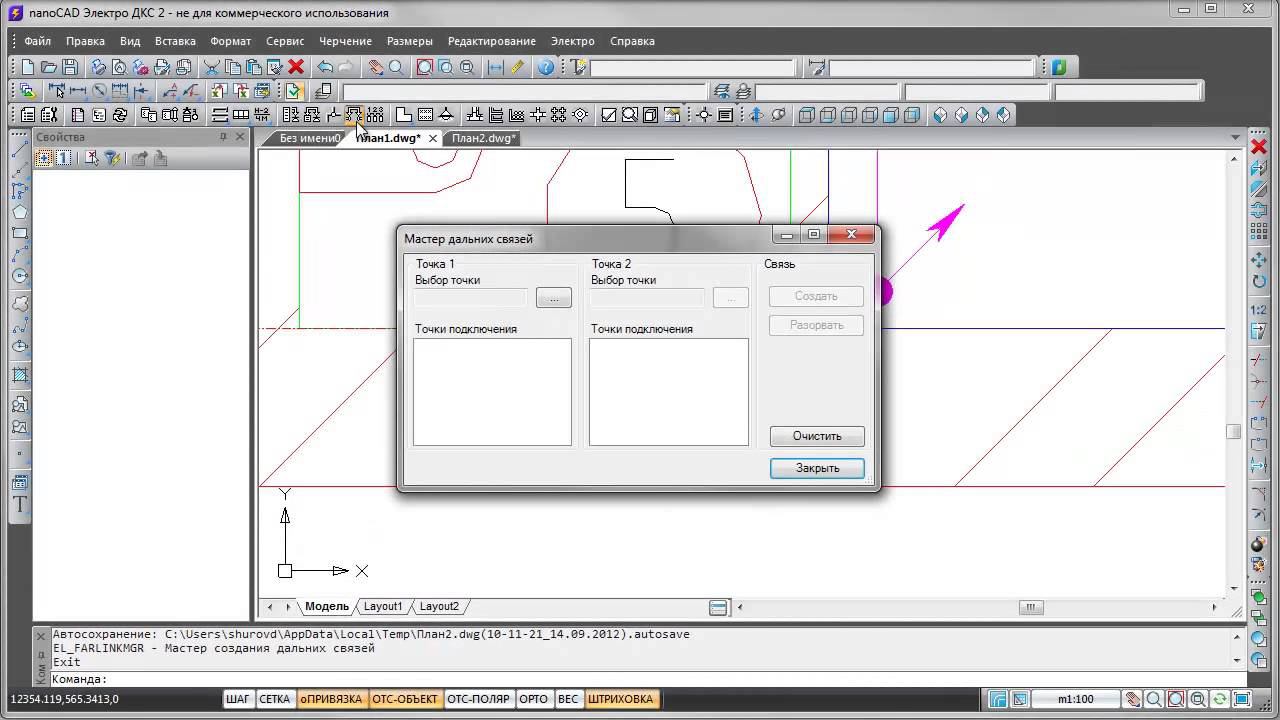Image resolution: width=1280 pixels, height=720 pixels.
Task: Click the large red X icon on right toolbar
Action: pyautogui.click(x=1259, y=147)
